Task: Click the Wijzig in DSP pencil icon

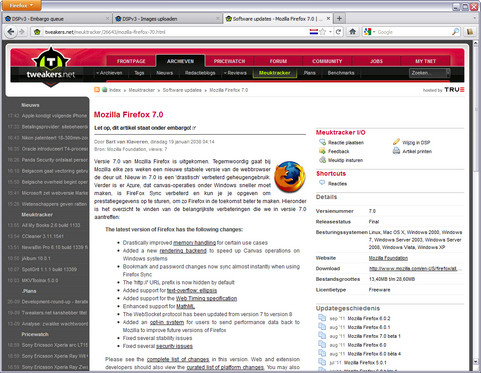Action: pyautogui.click(x=396, y=142)
